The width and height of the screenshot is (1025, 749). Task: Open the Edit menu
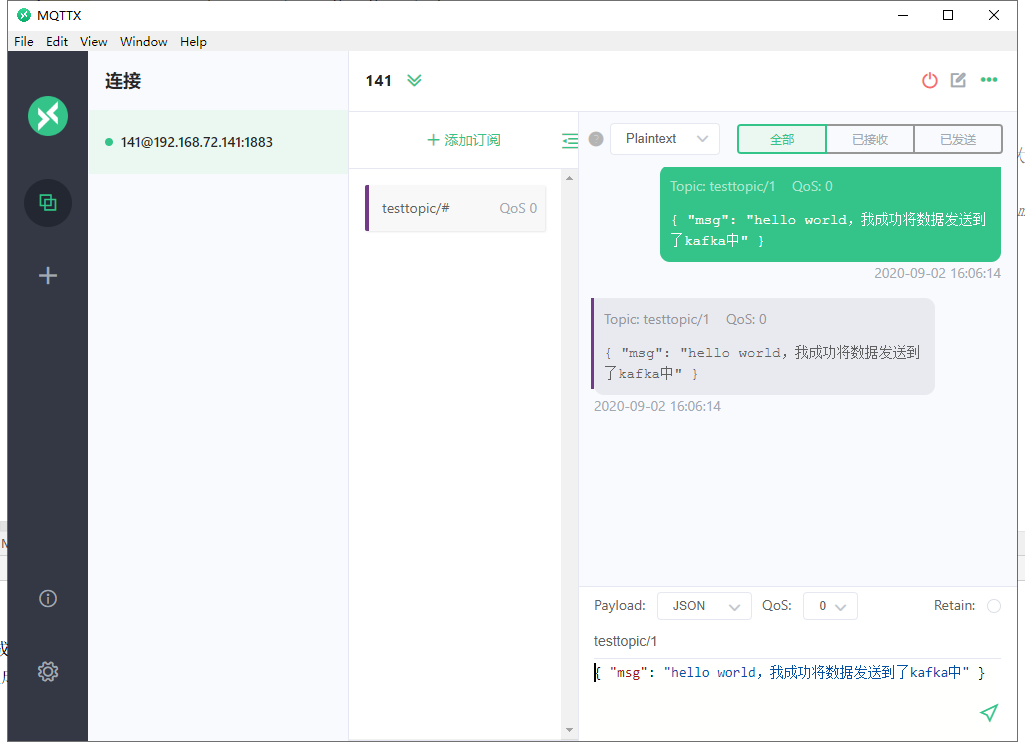[57, 41]
